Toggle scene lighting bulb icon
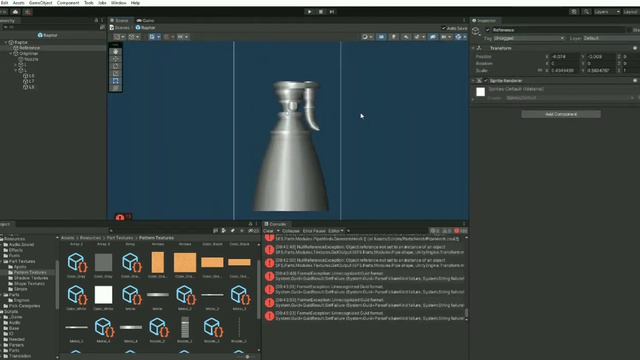The image size is (640, 360). click(393, 37)
